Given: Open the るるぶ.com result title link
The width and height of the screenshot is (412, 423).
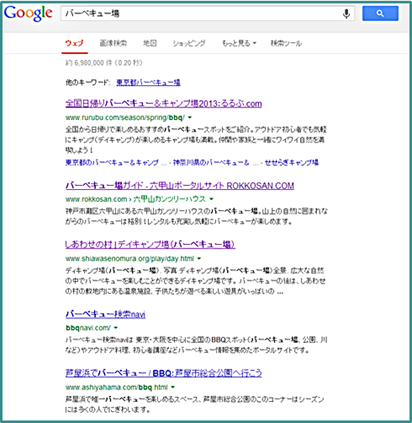Looking at the screenshot, I should 164,104.
